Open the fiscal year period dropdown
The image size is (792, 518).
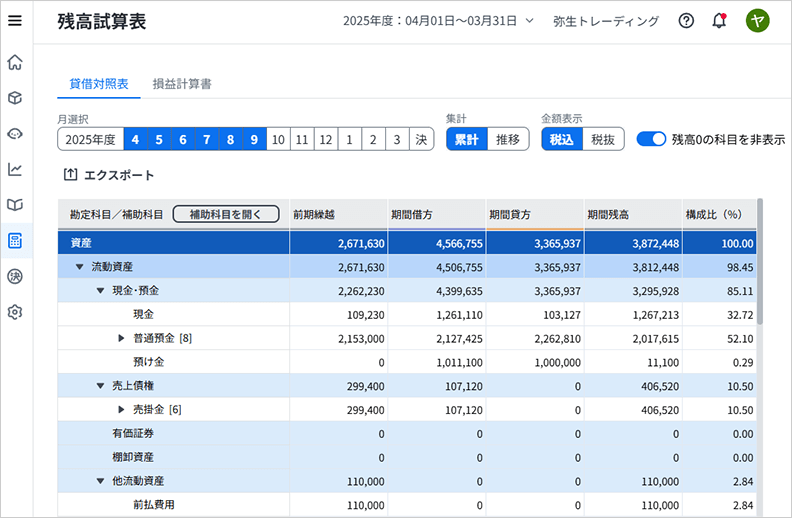tap(438, 20)
